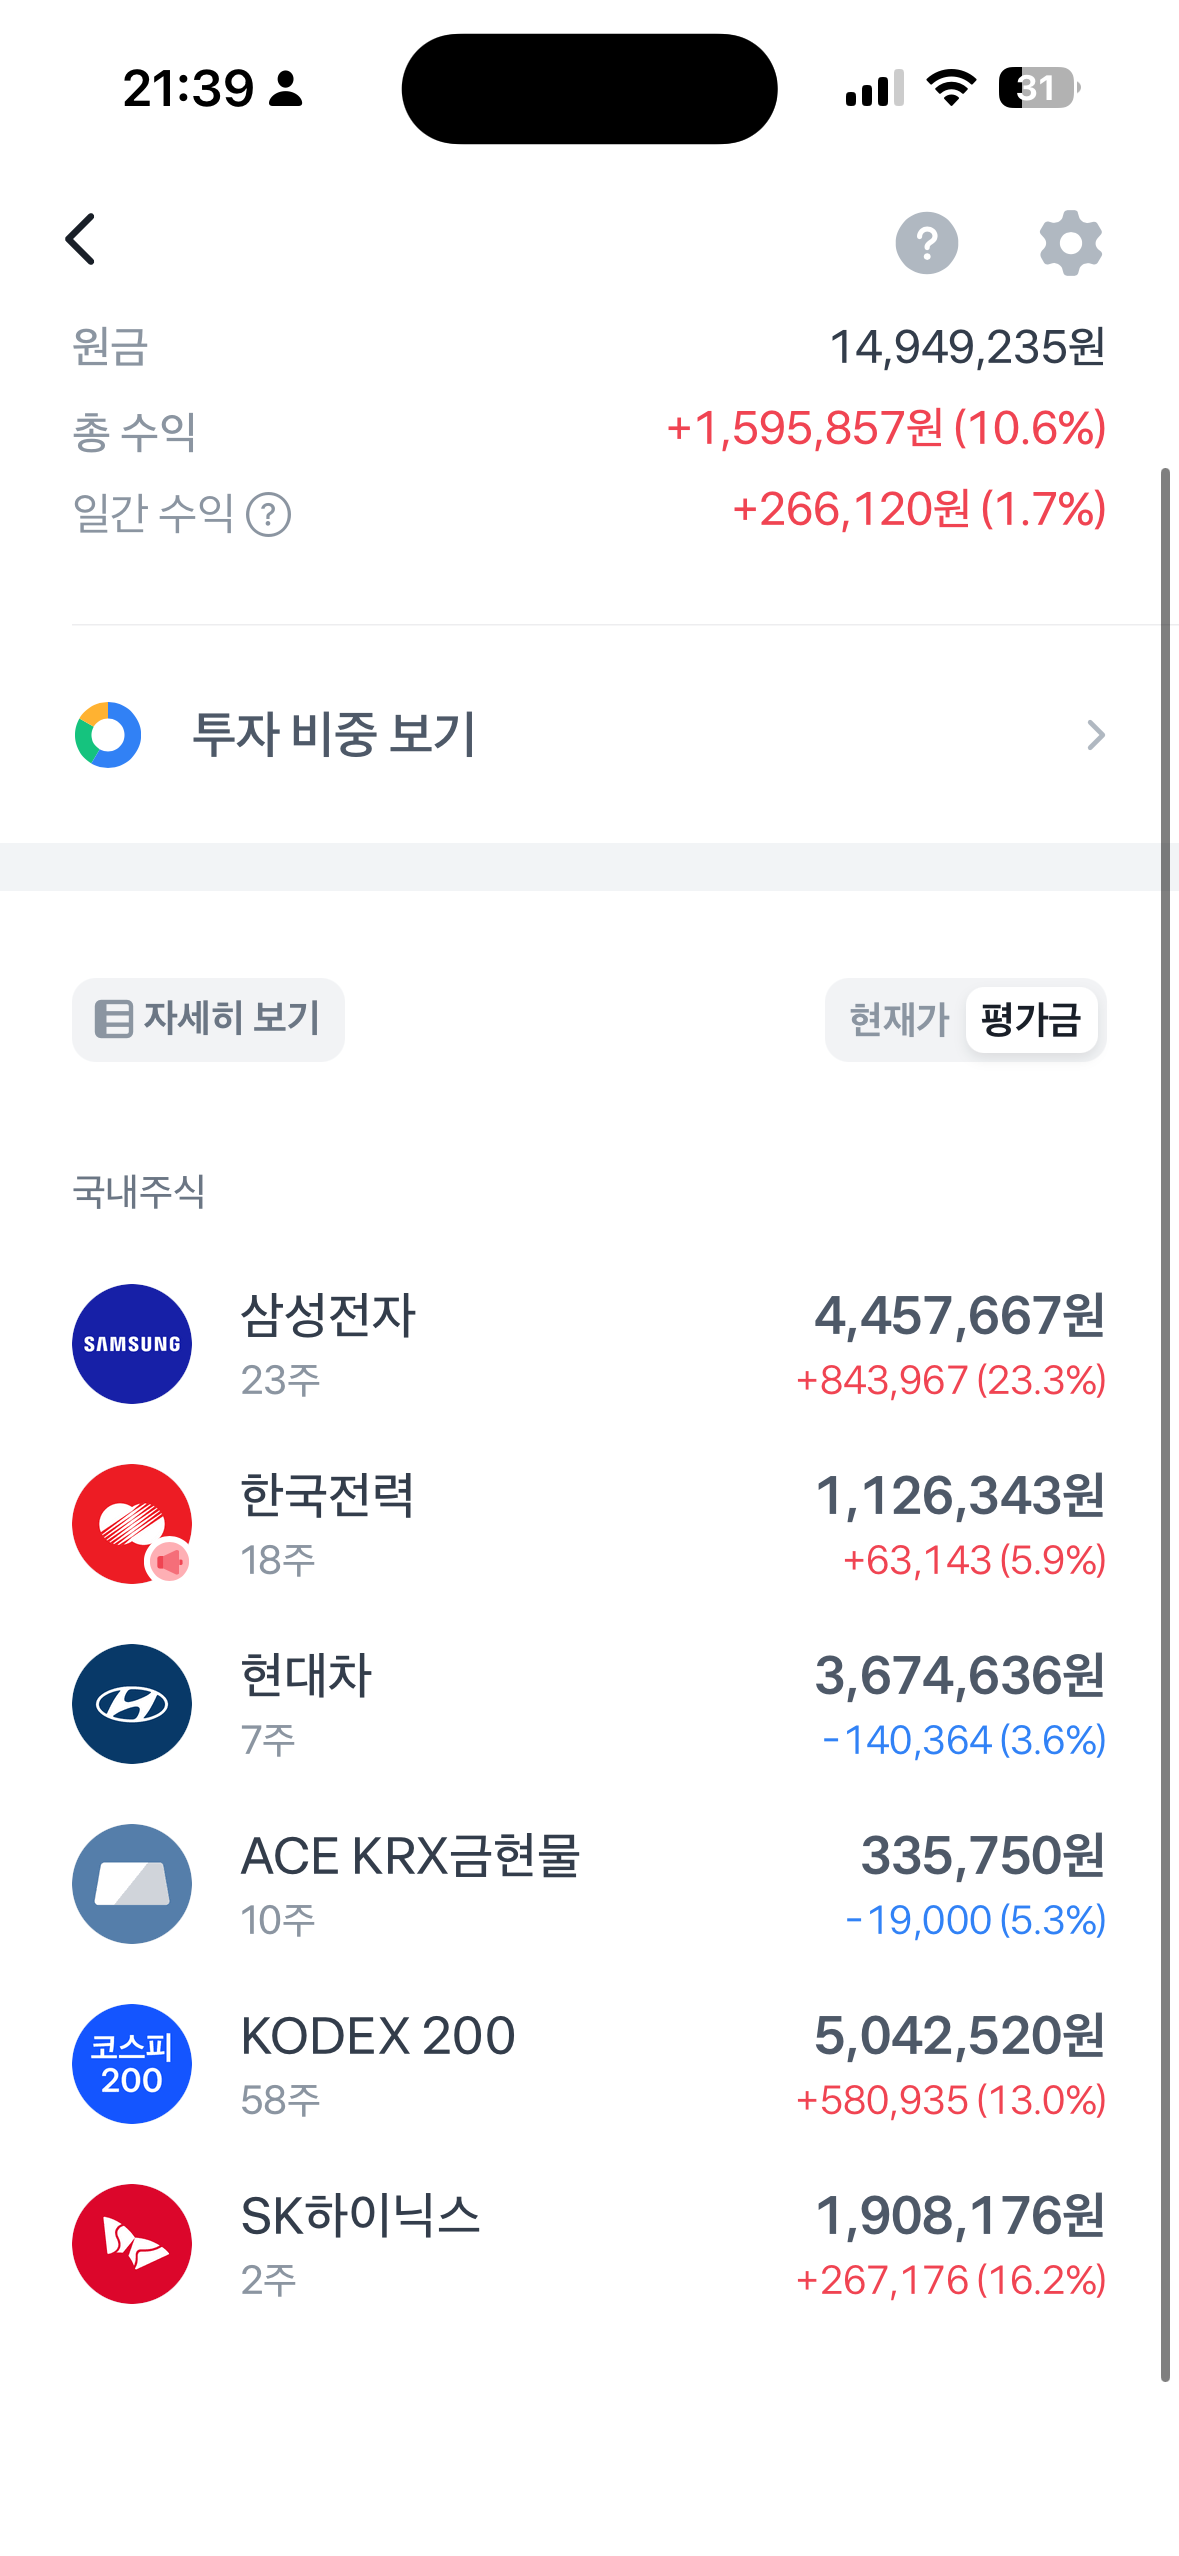Tap the back arrow icon

point(81,239)
